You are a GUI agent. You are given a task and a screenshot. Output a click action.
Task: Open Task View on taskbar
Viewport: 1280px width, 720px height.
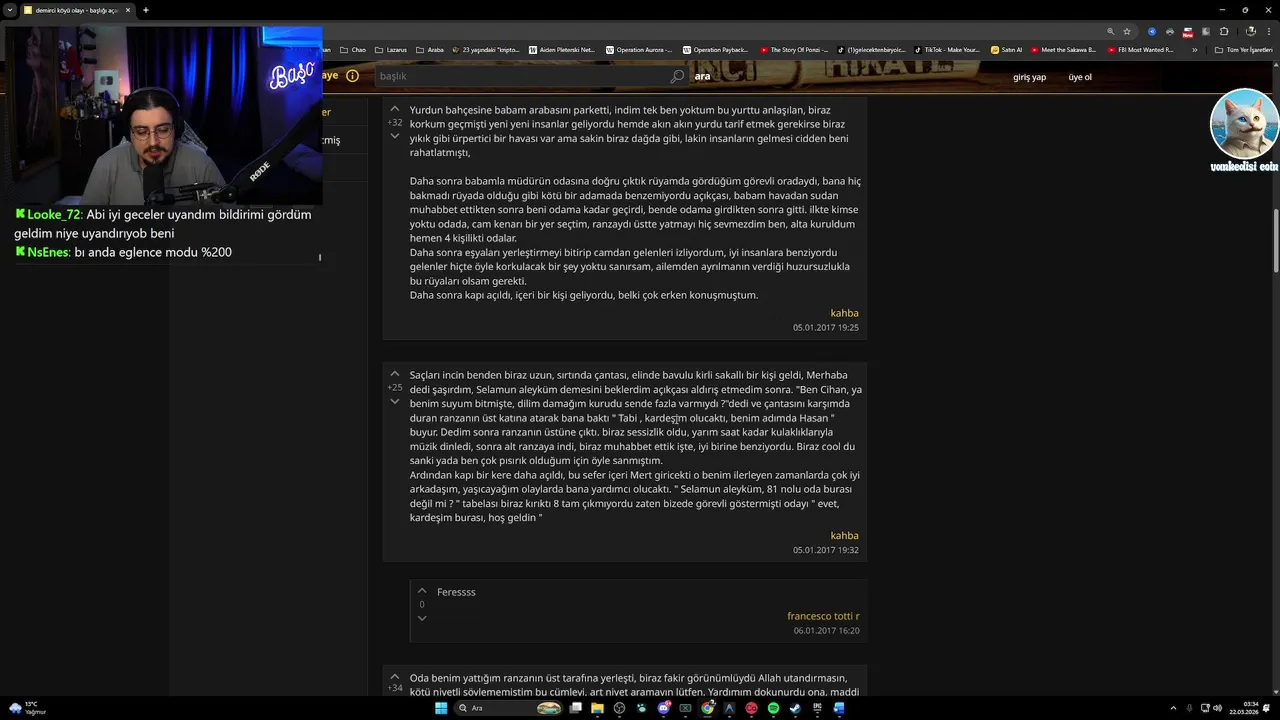(x=575, y=708)
